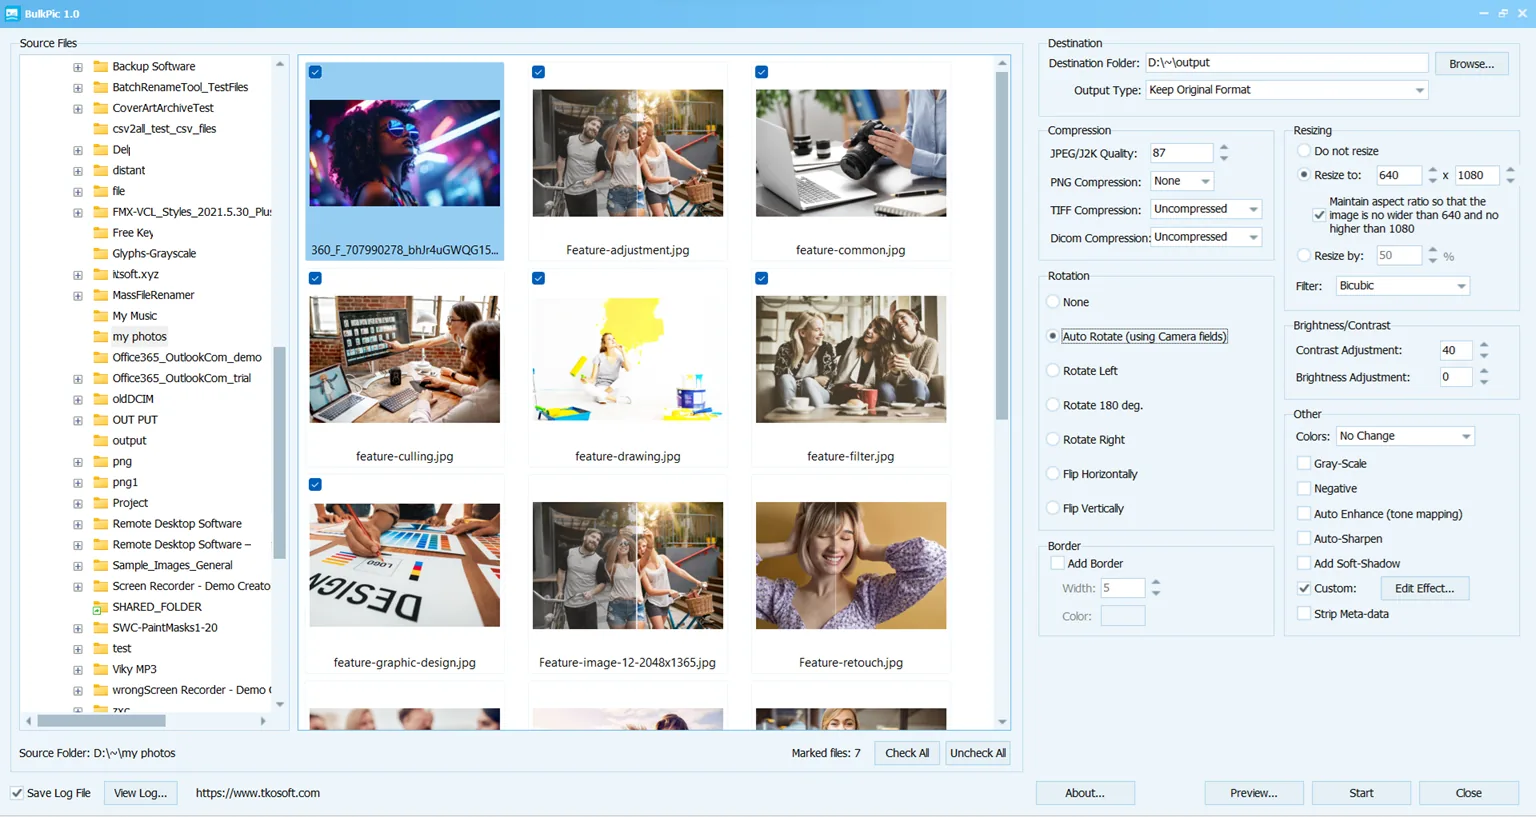Increase JPEG/J2K Quality with up arrow
1536x817 pixels.
coord(1224,148)
